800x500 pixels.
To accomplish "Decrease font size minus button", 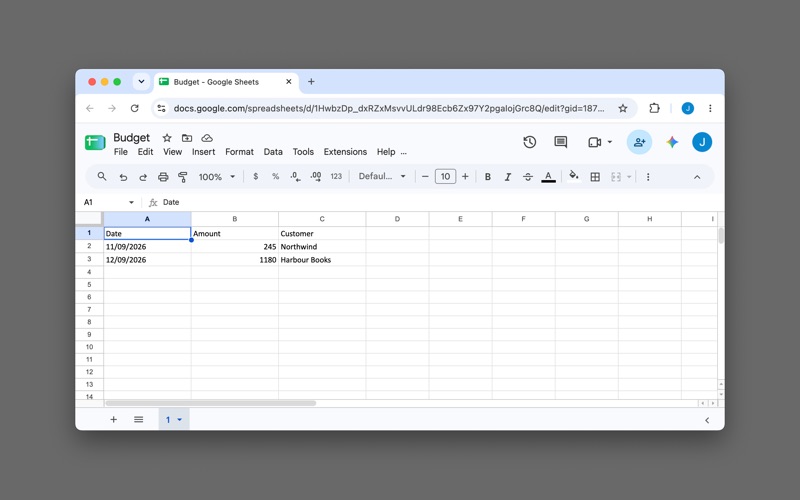I will 425,177.
